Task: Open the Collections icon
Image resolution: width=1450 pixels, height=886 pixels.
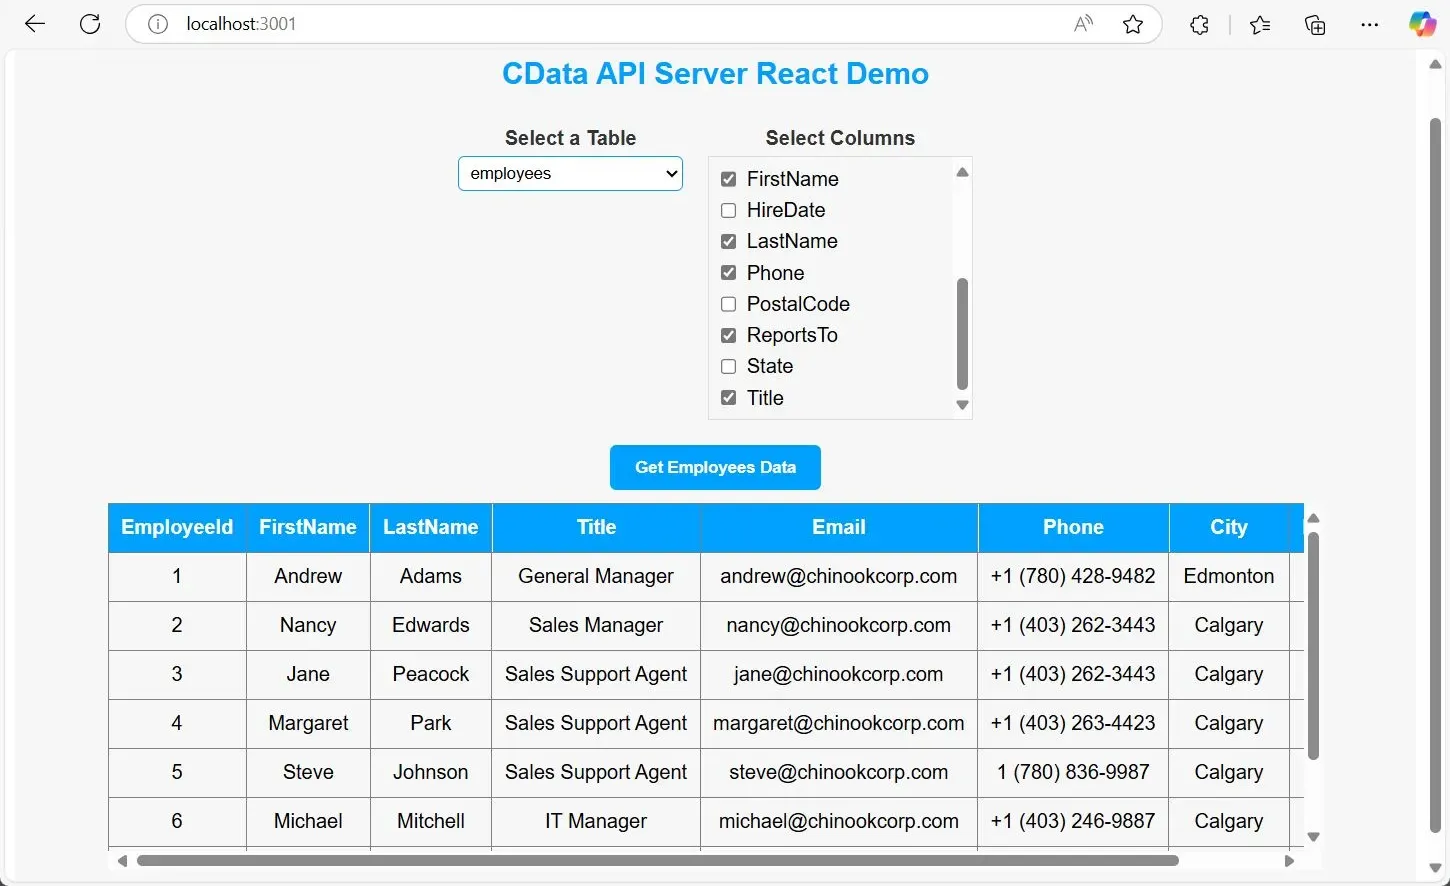Action: pos(1315,25)
